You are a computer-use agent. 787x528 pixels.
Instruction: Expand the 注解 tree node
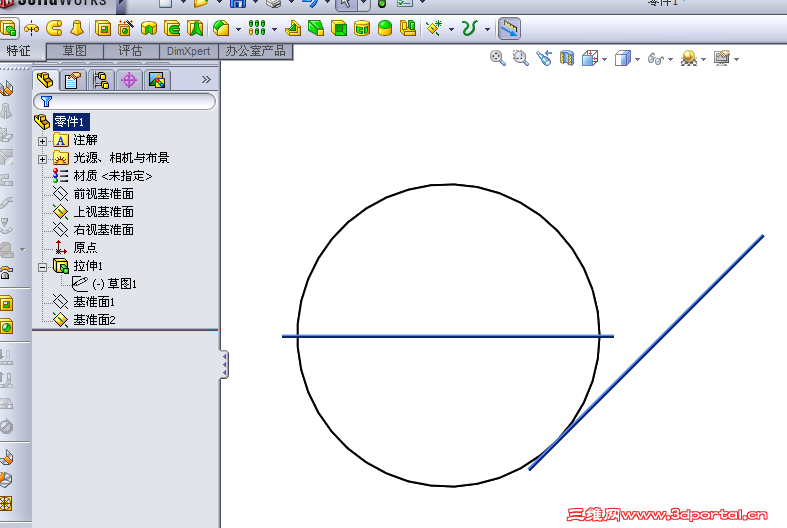[43, 141]
